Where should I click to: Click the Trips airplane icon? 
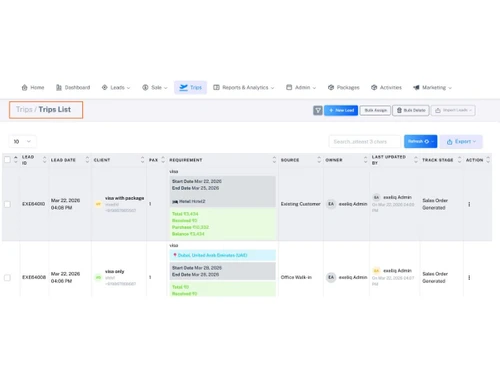[183, 88]
